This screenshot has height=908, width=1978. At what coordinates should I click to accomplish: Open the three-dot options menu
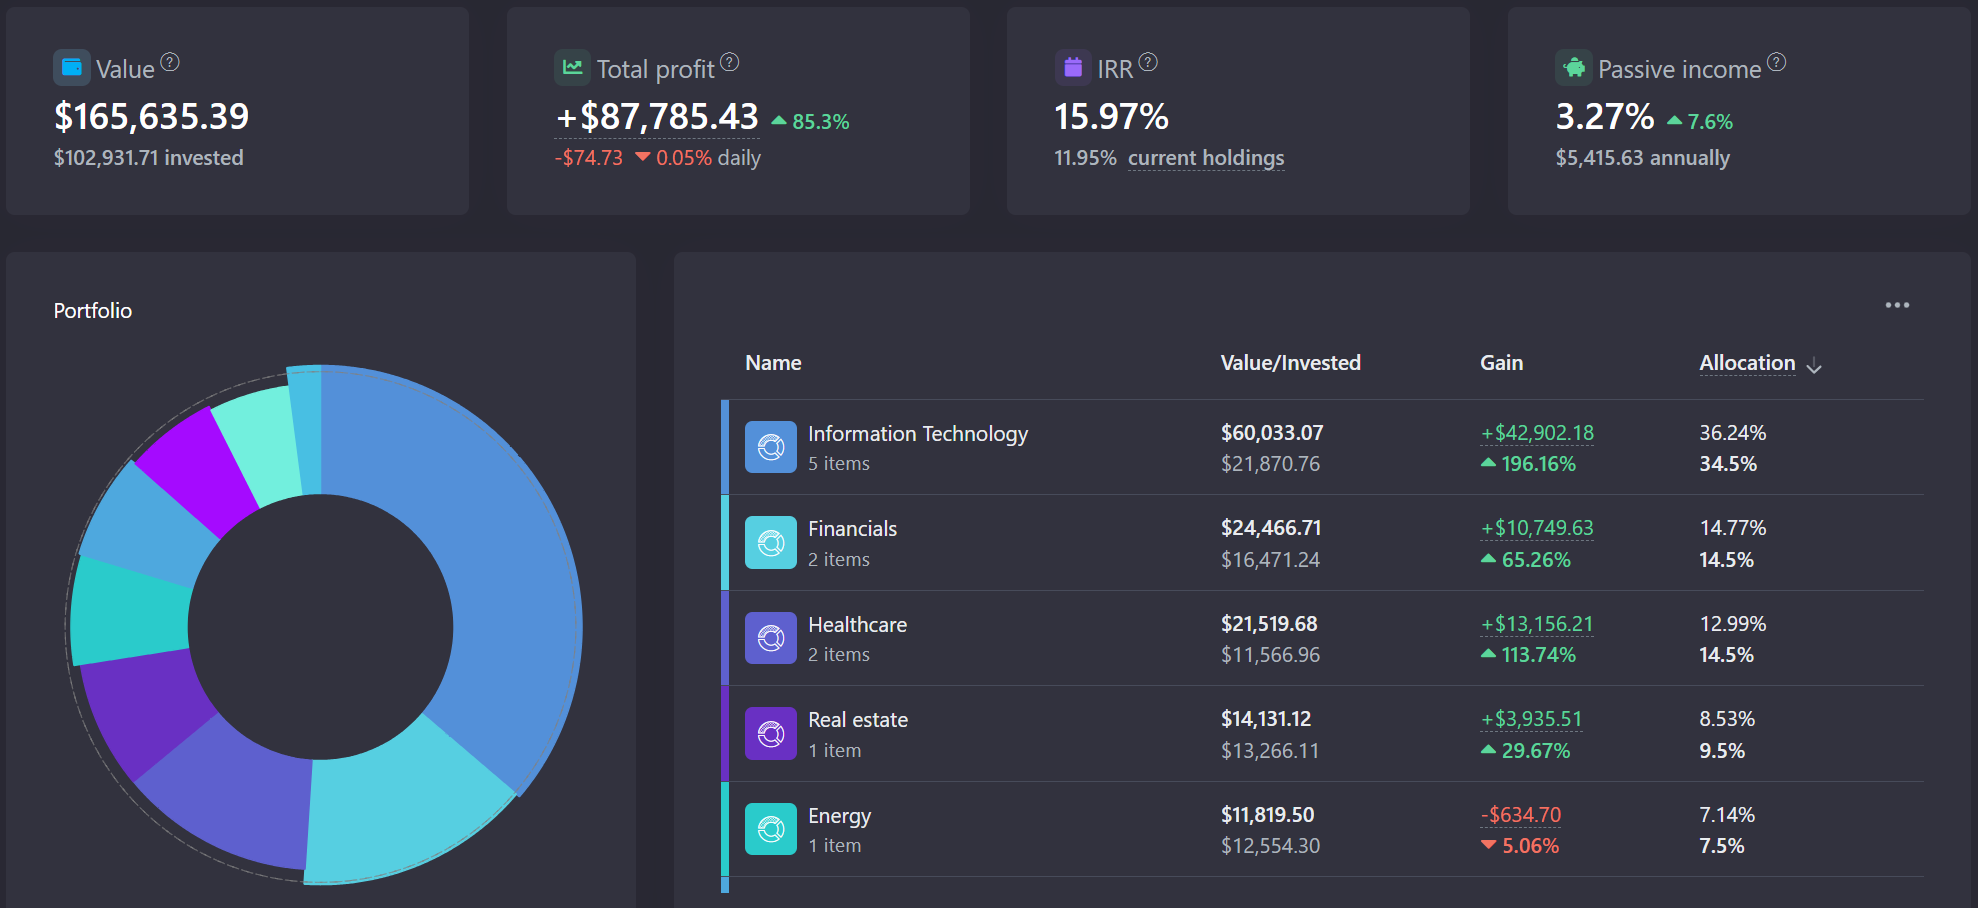(1897, 305)
